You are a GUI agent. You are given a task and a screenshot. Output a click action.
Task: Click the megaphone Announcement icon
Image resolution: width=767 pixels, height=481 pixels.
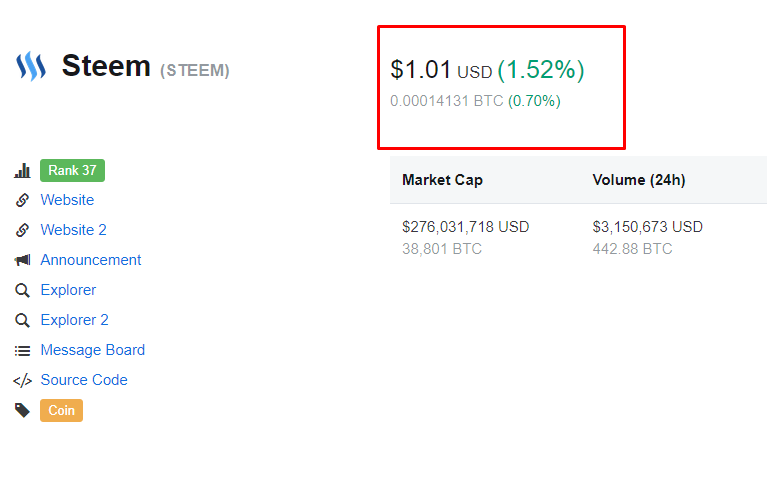click(x=22, y=260)
